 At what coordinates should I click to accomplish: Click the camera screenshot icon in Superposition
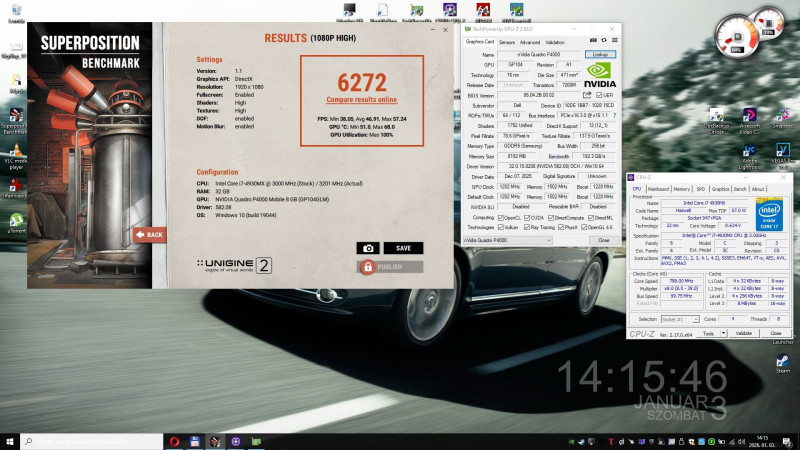(368, 248)
